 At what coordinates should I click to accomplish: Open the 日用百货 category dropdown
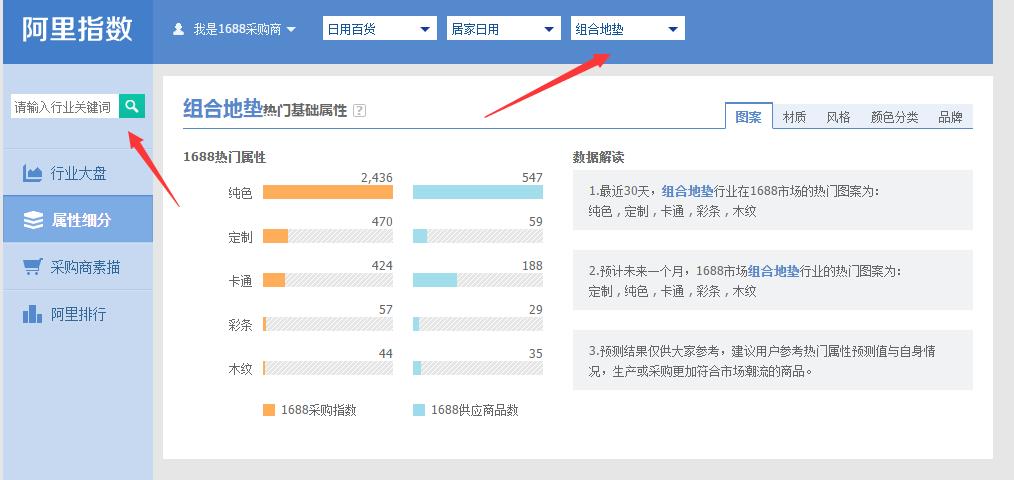[x=380, y=28]
